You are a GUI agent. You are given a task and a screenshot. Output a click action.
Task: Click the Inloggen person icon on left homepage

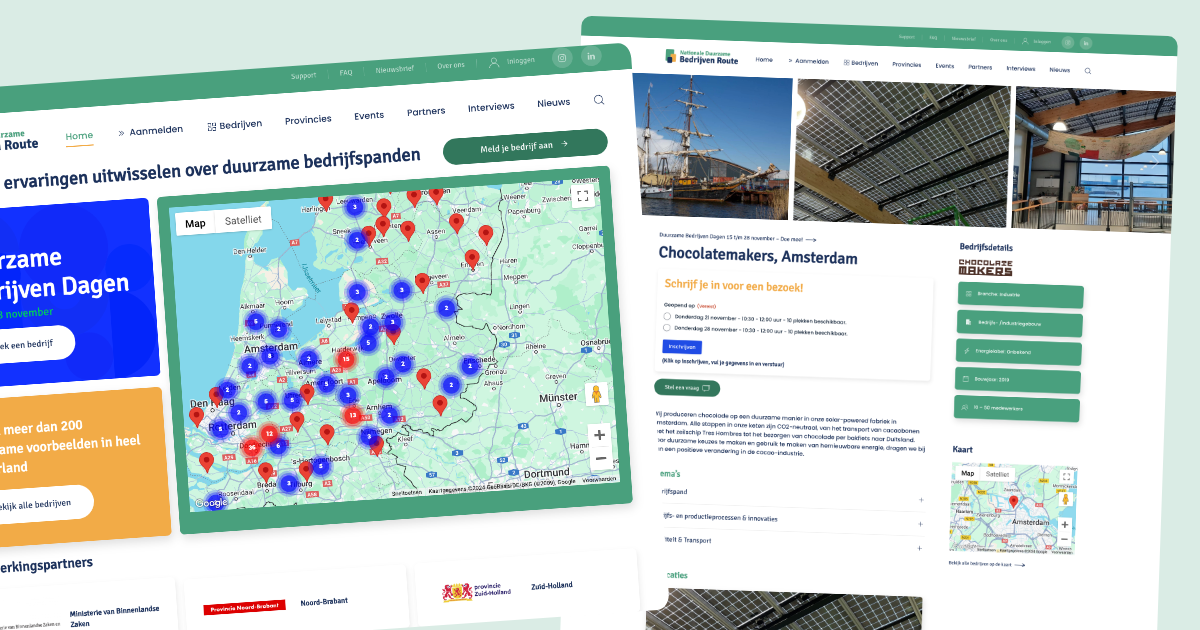494,62
